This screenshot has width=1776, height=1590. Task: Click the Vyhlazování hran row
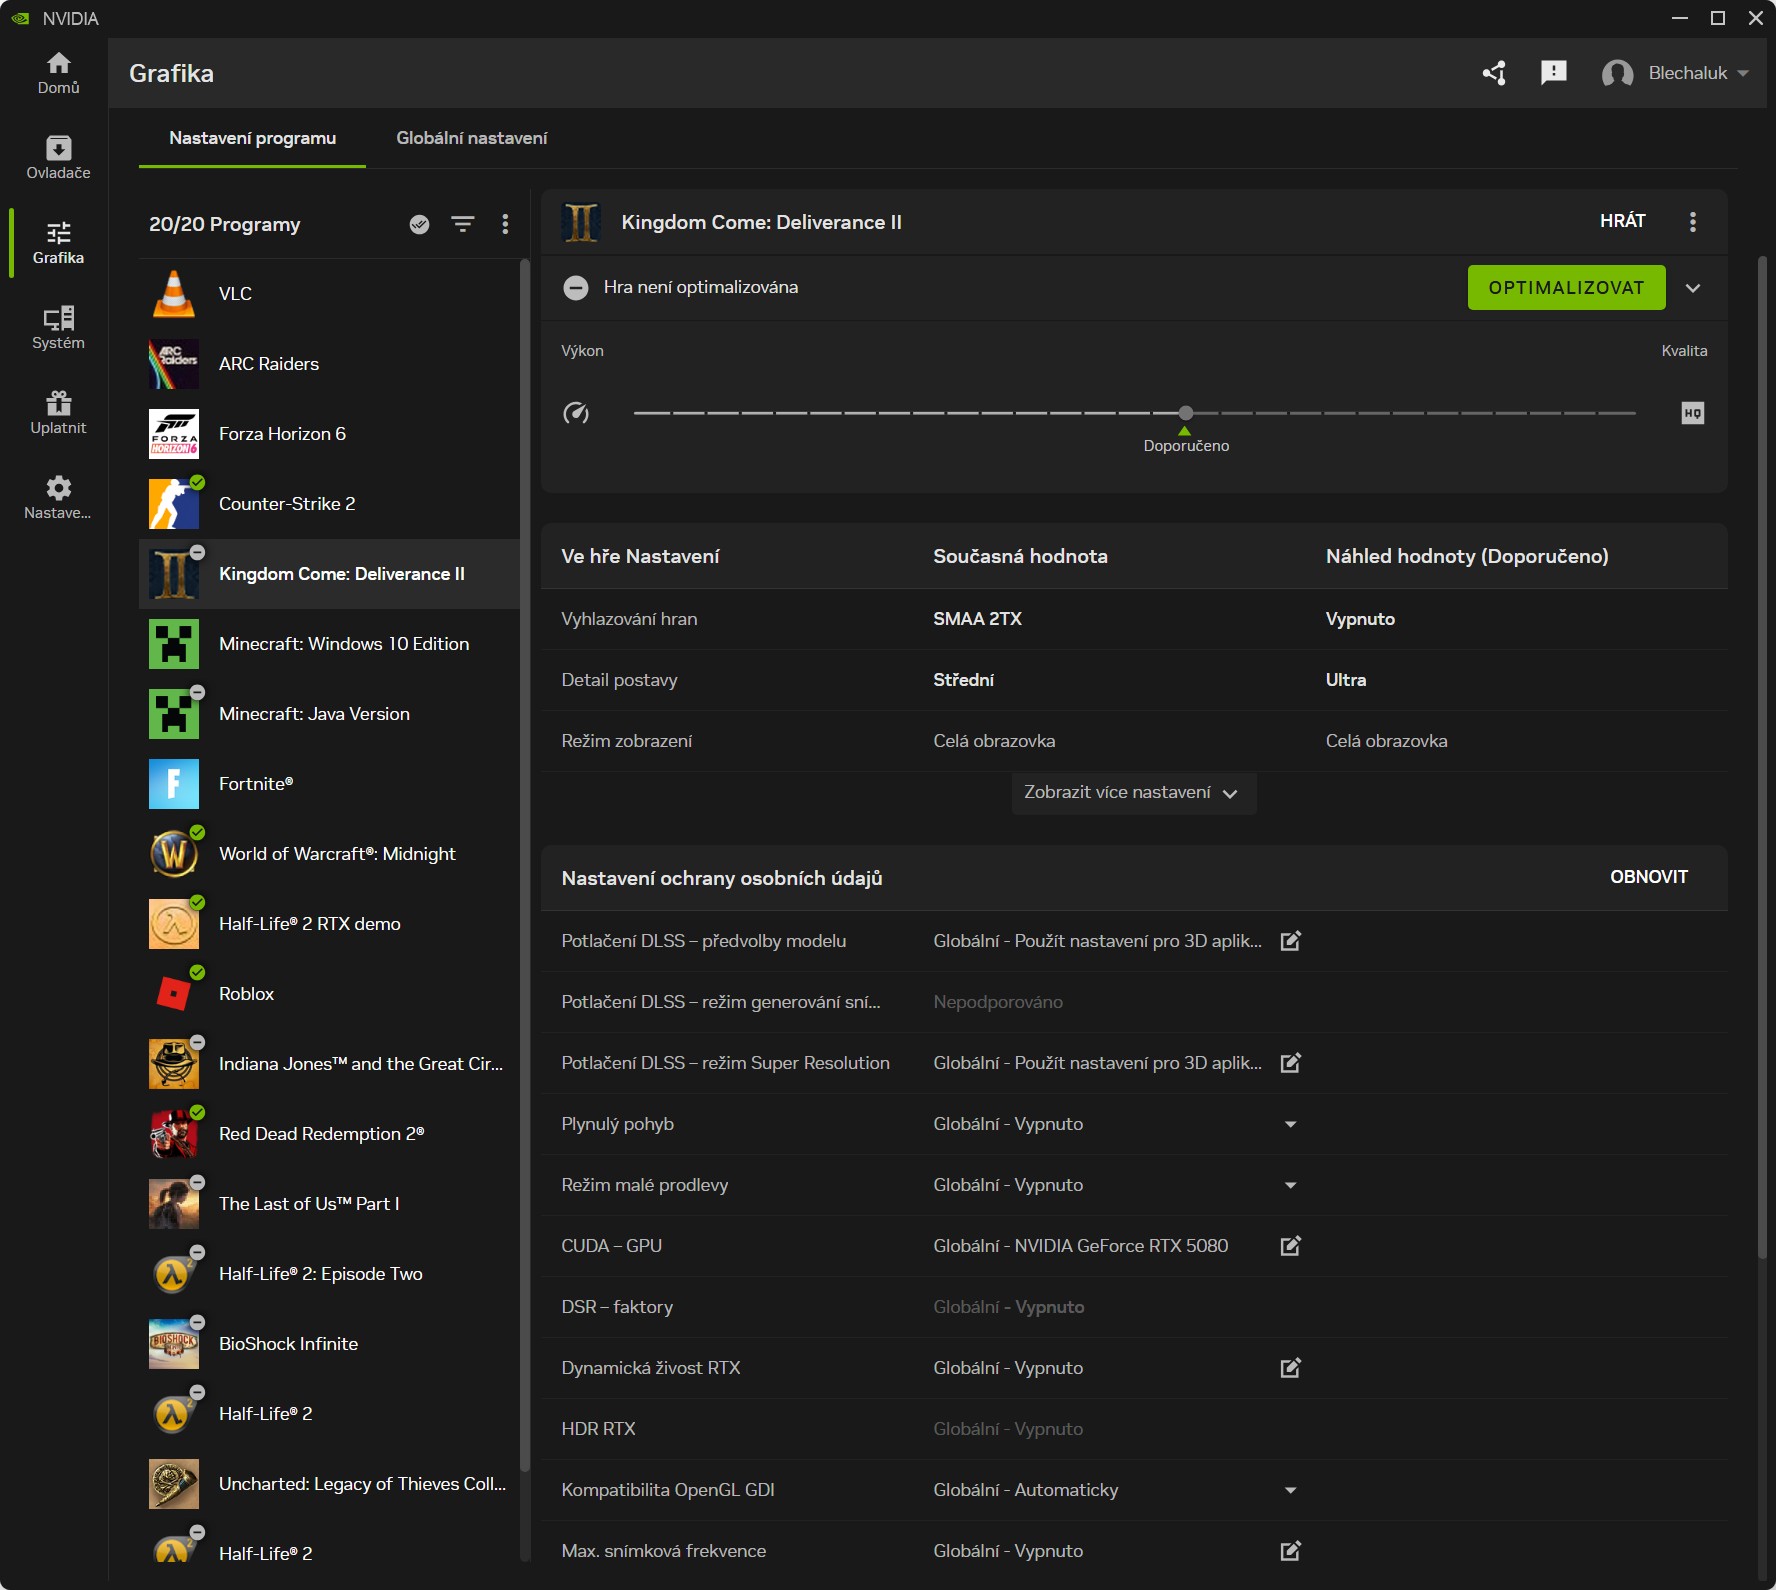pyautogui.click(x=1134, y=619)
